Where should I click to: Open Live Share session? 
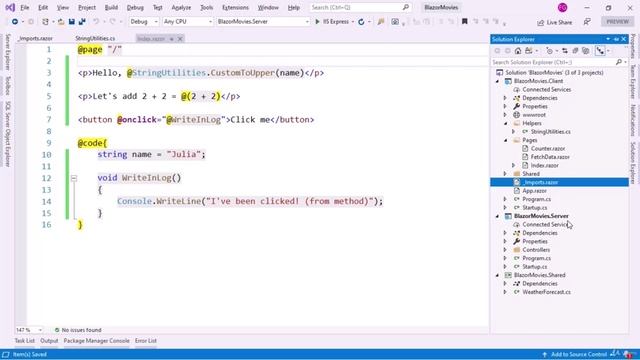pos(554,22)
